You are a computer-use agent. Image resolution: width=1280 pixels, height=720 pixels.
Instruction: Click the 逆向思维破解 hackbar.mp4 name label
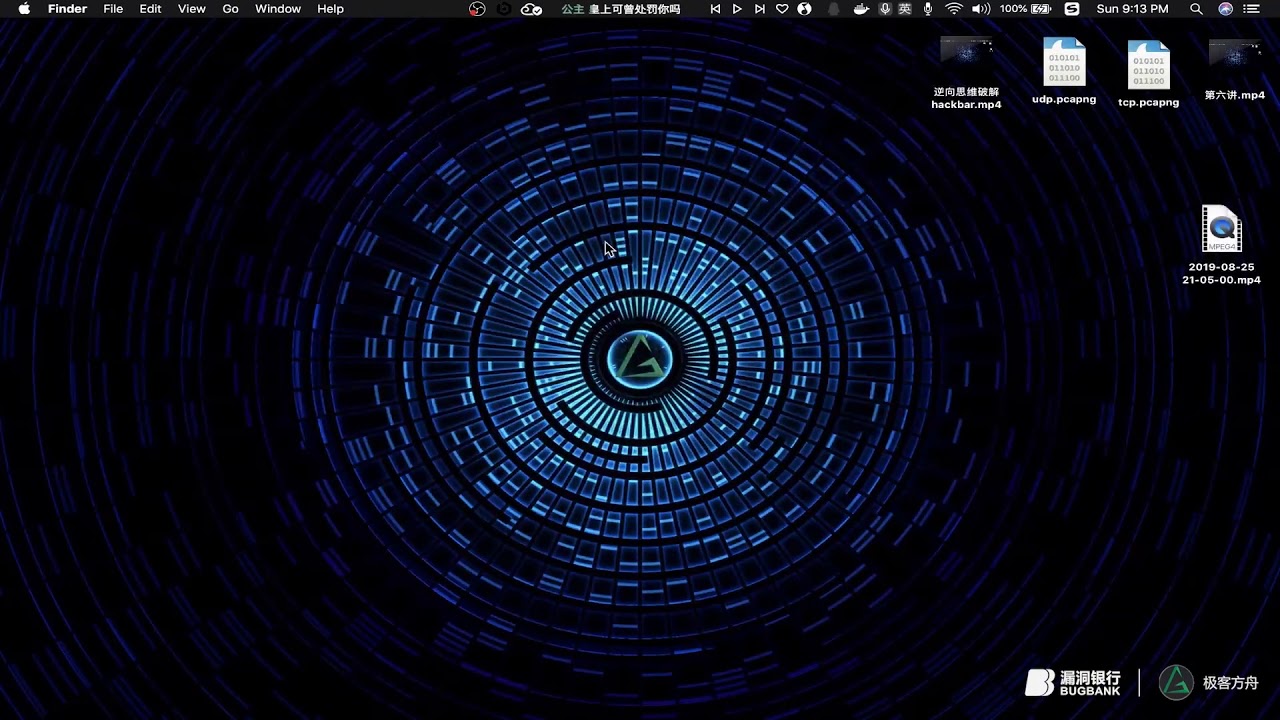(966, 98)
